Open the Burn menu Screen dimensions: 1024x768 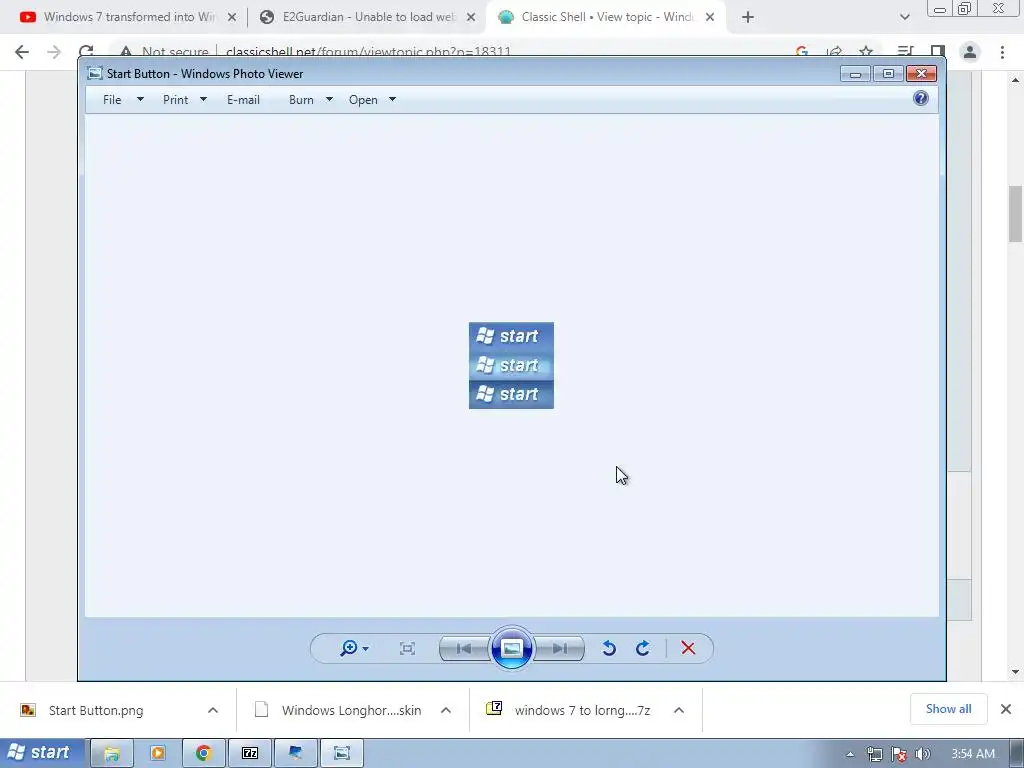[301, 100]
